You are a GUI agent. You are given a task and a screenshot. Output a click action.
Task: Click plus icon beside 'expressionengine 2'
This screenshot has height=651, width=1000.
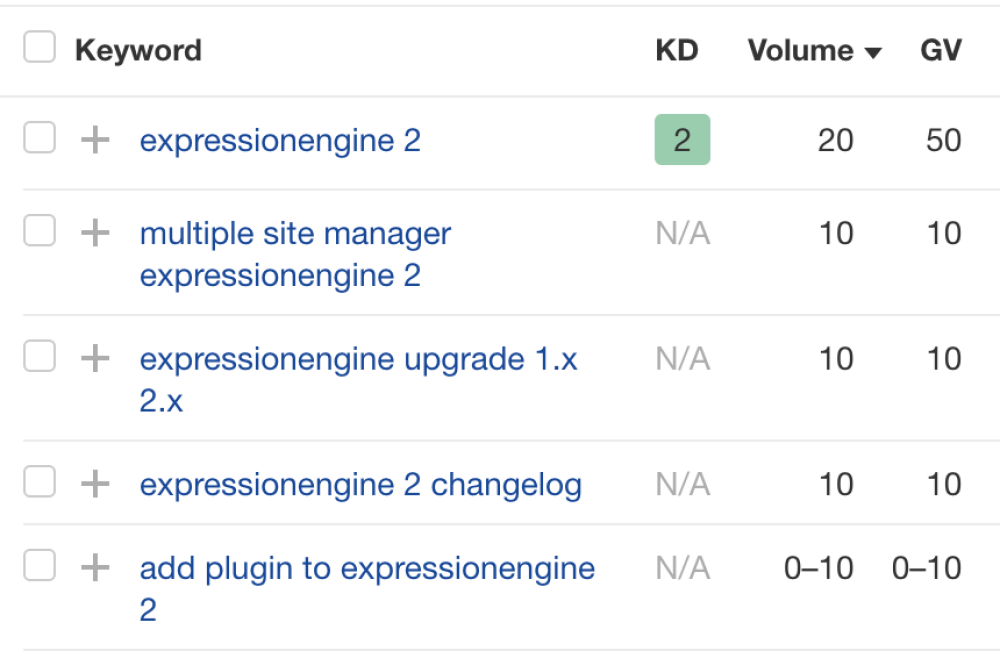(x=95, y=141)
